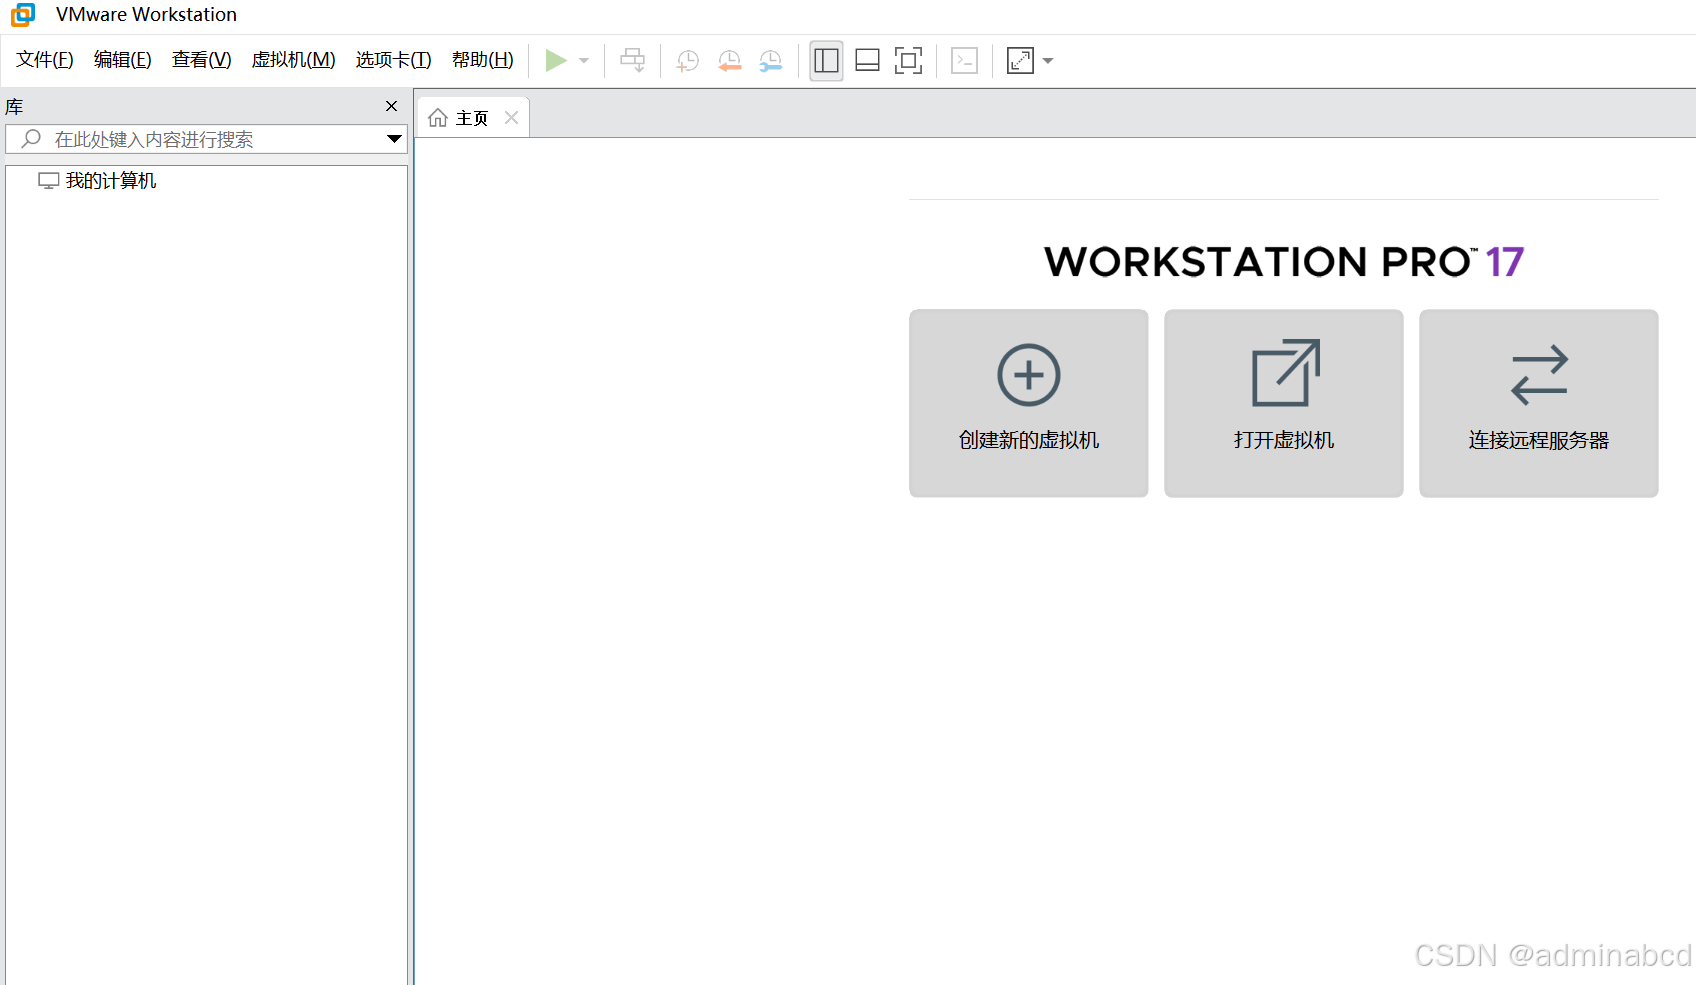Screen dimensions: 1696x985
Task: Open the 选项卡(T) menu
Action: point(394,60)
